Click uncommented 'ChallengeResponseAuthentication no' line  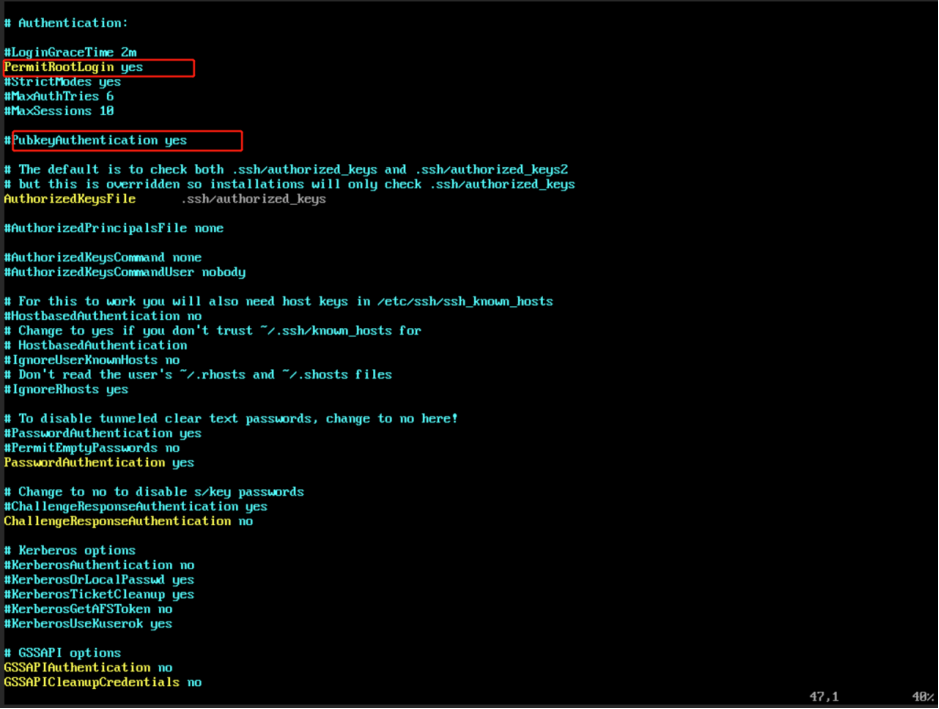point(128,522)
